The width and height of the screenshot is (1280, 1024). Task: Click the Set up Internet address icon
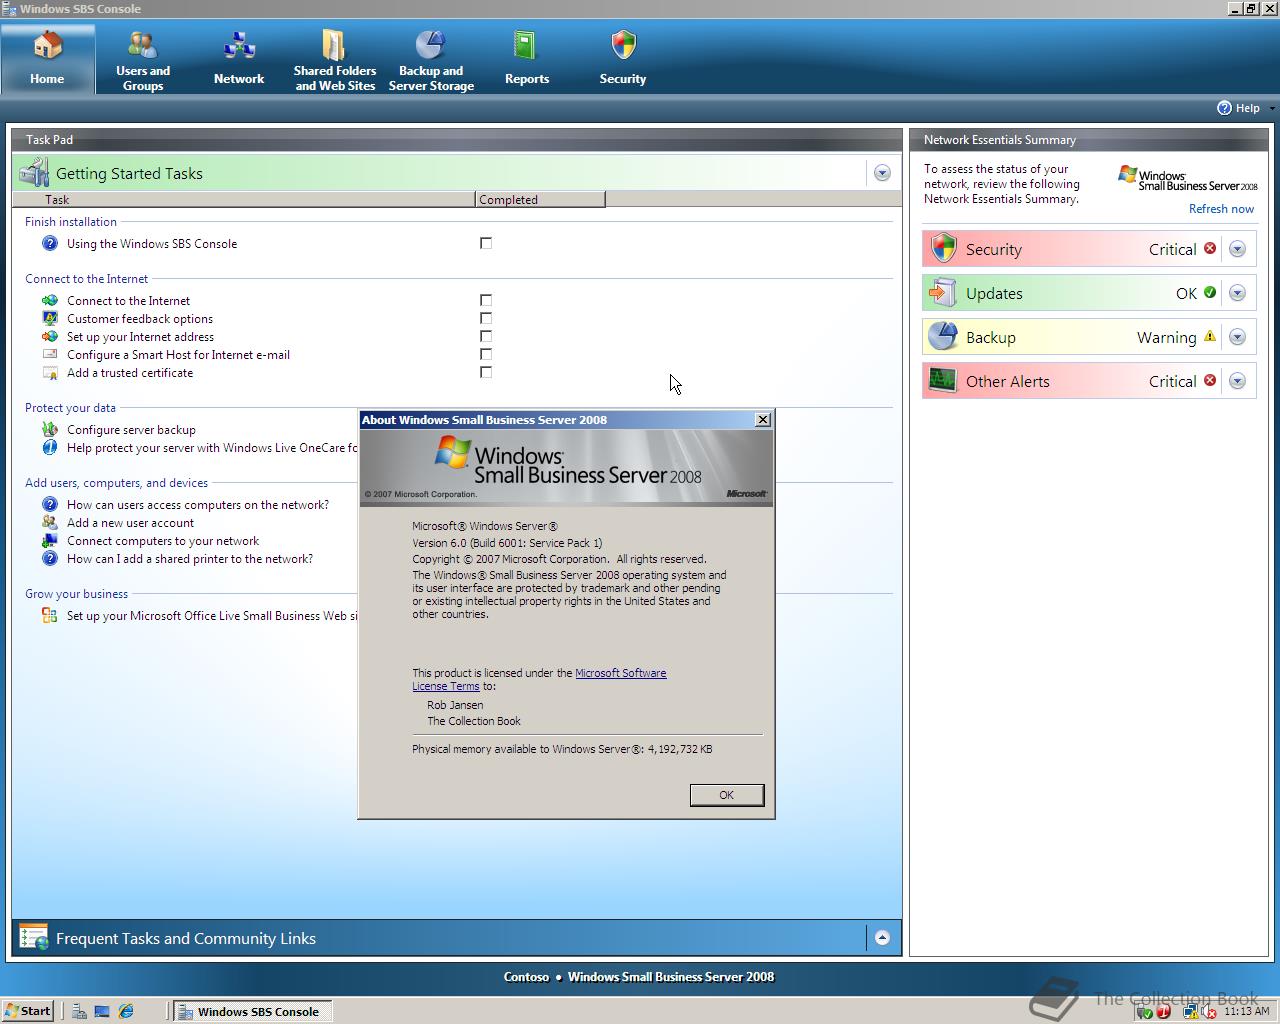click(x=50, y=336)
